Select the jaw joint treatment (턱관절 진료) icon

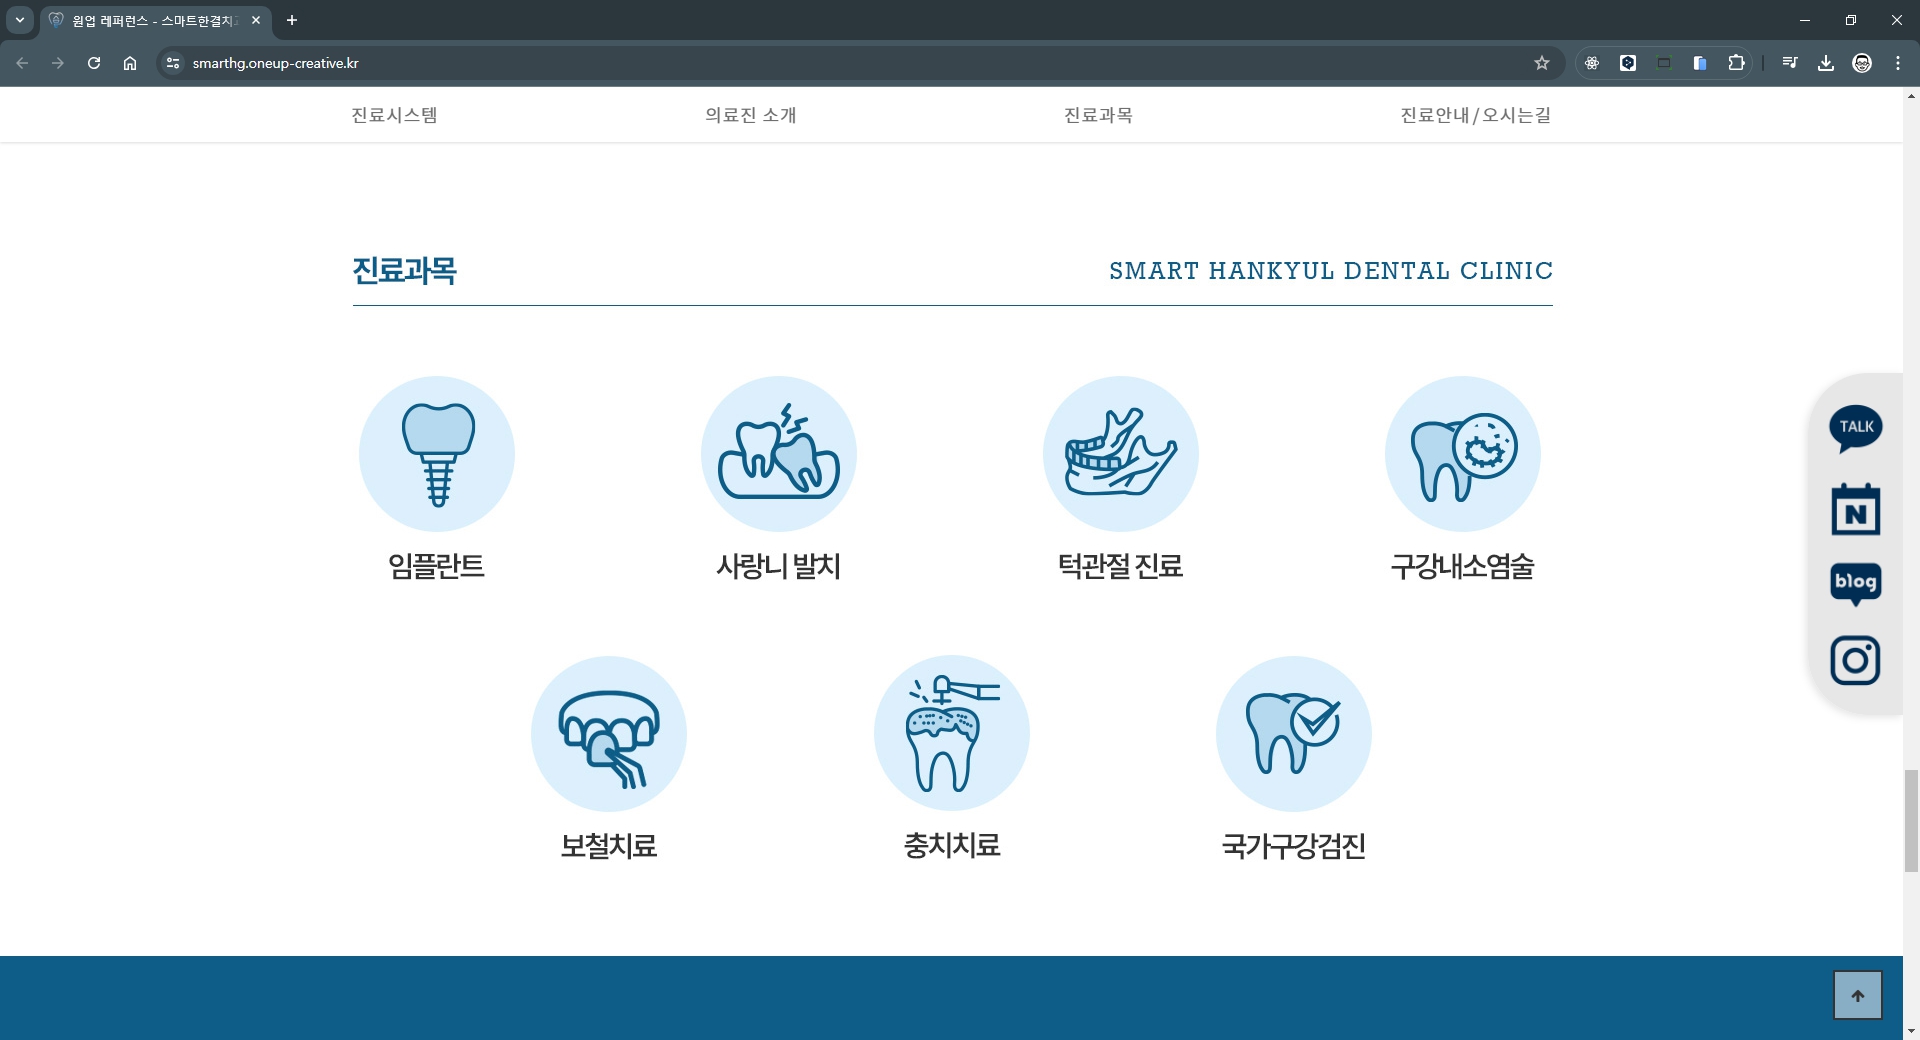tap(1121, 454)
